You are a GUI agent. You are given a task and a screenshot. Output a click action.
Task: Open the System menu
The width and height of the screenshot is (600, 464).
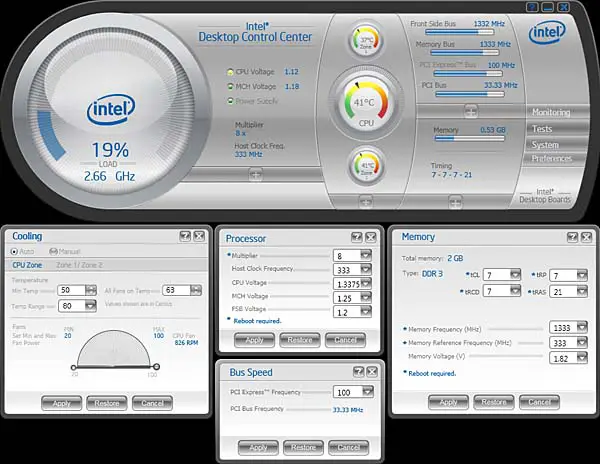(545, 145)
